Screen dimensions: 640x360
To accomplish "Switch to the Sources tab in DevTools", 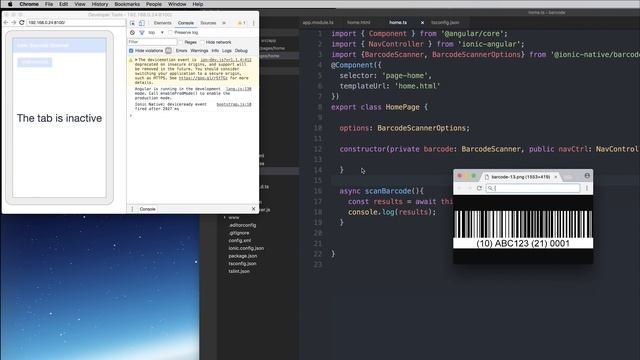I will point(208,23).
